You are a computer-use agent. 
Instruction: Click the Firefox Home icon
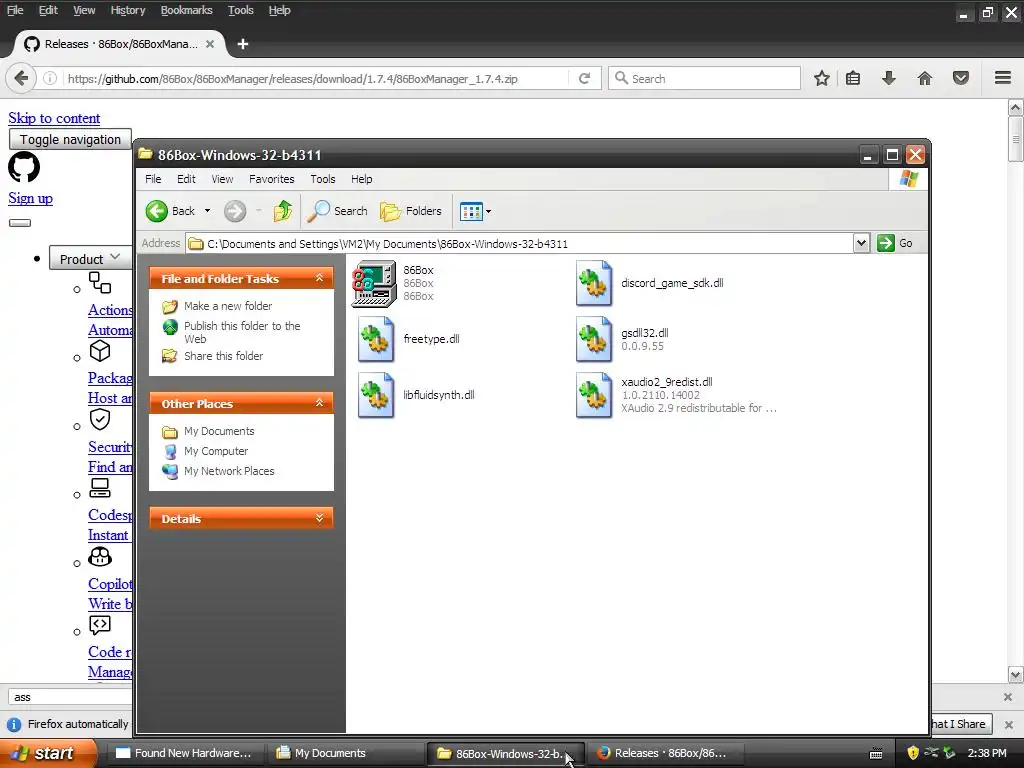click(x=925, y=78)
